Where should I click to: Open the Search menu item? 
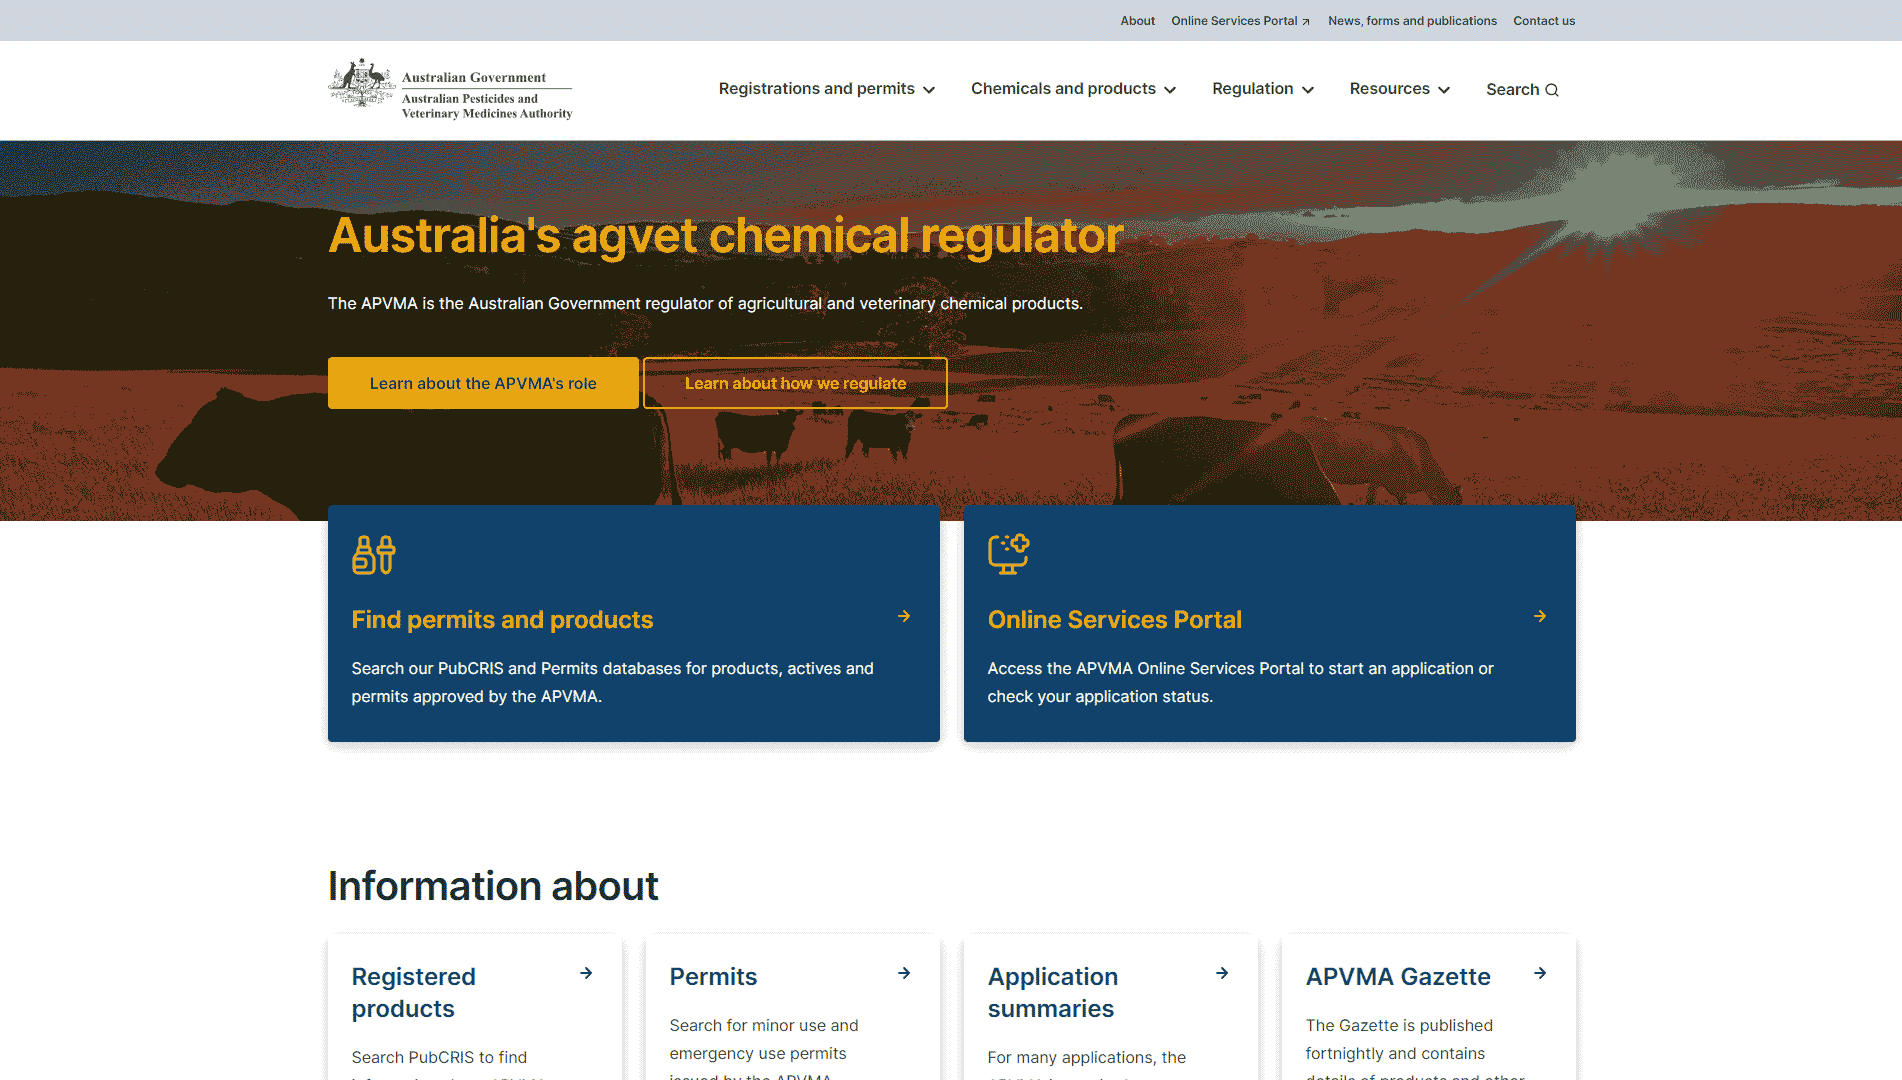click(1522, 90)
